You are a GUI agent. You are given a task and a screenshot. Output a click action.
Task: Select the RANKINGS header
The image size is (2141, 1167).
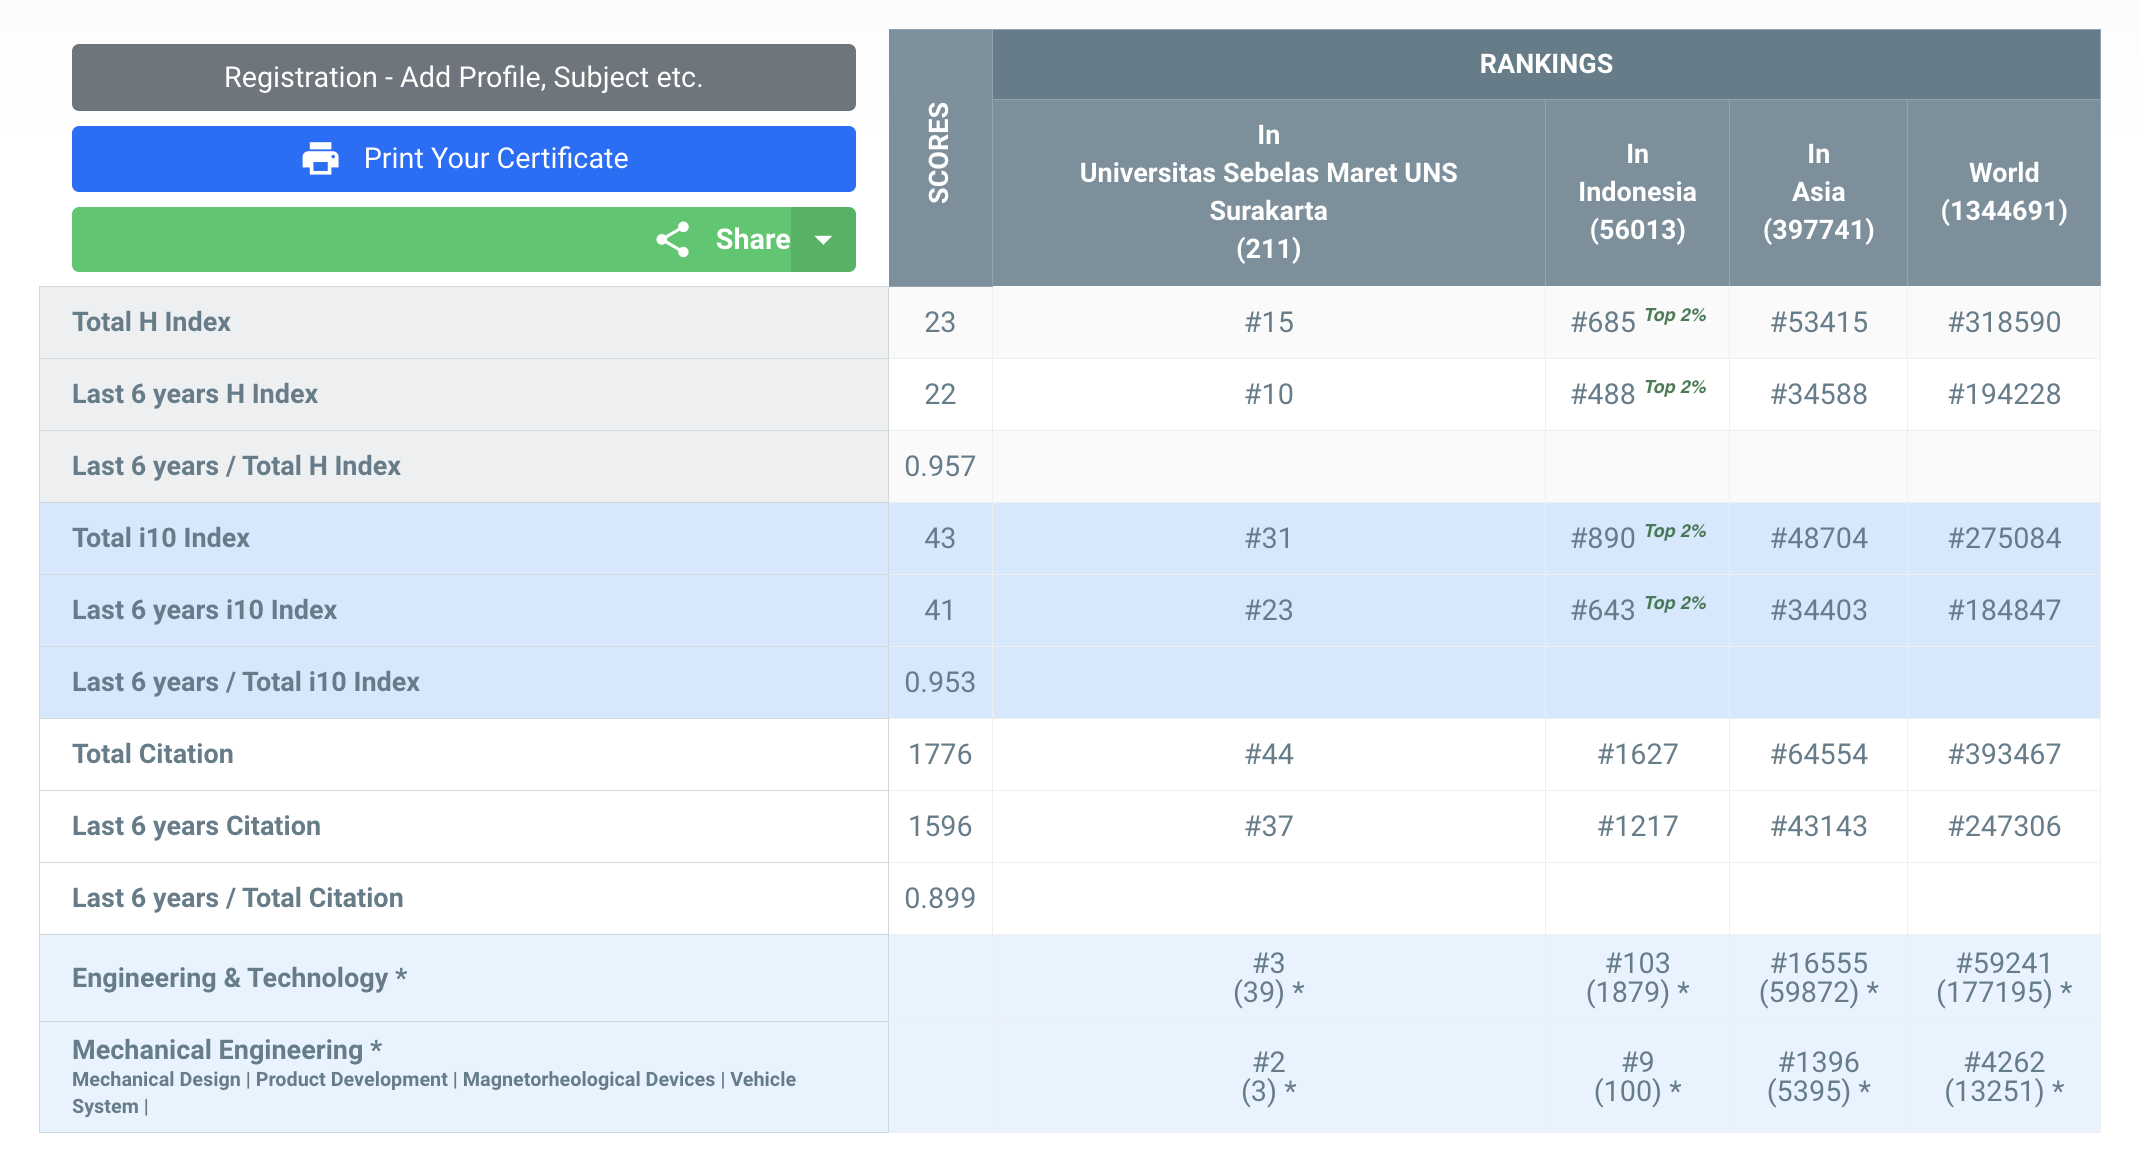pyautogui.click(x=1545, y=64)
